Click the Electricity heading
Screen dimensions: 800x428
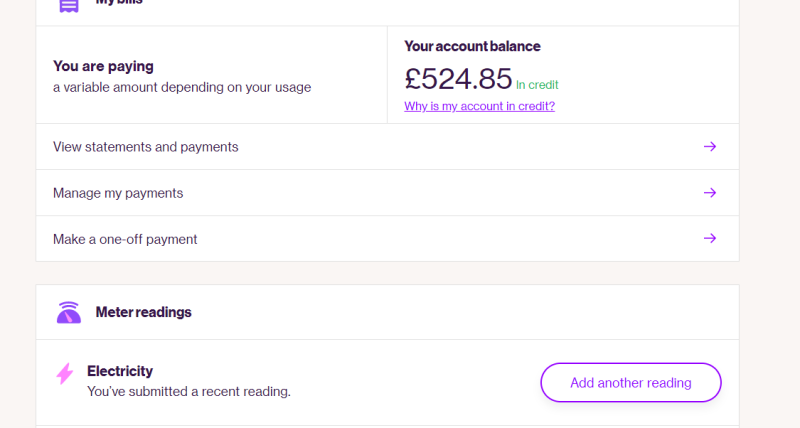[120, 371]
